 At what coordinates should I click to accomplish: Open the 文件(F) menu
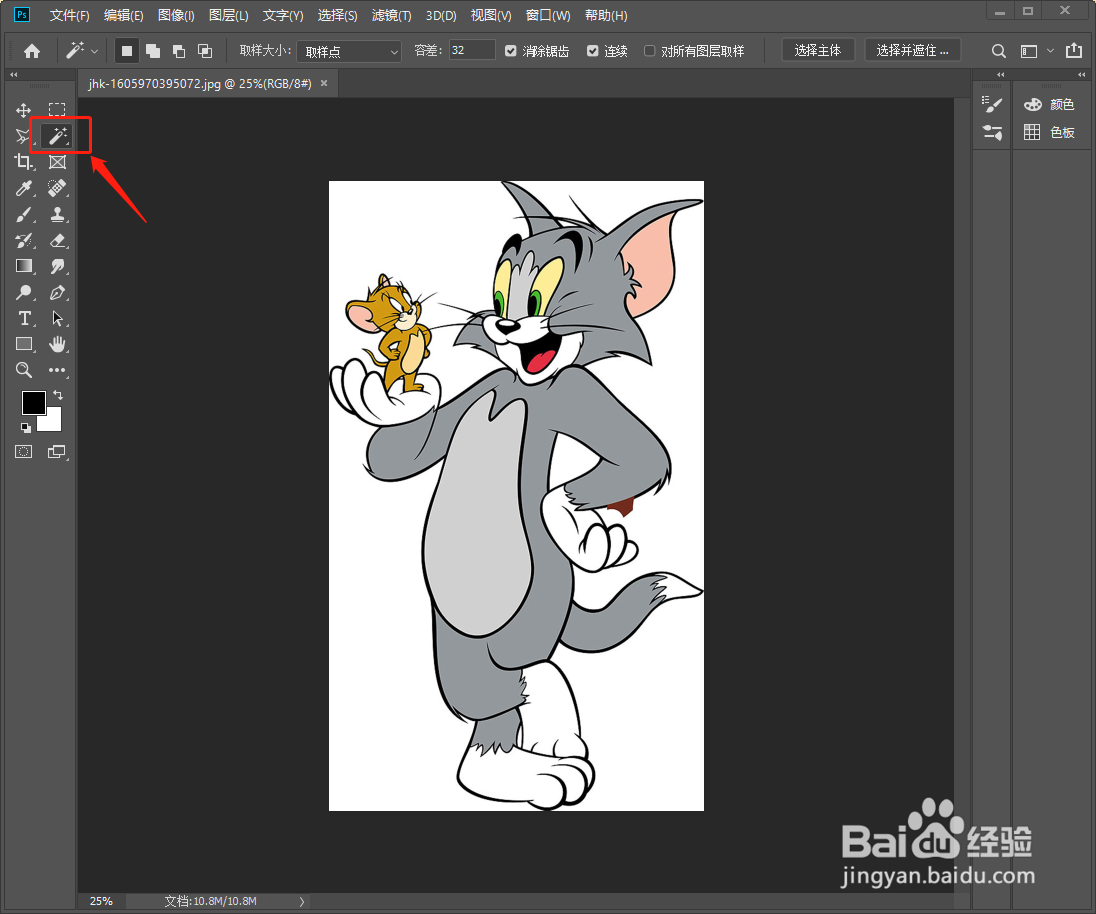tap(69, 15)
